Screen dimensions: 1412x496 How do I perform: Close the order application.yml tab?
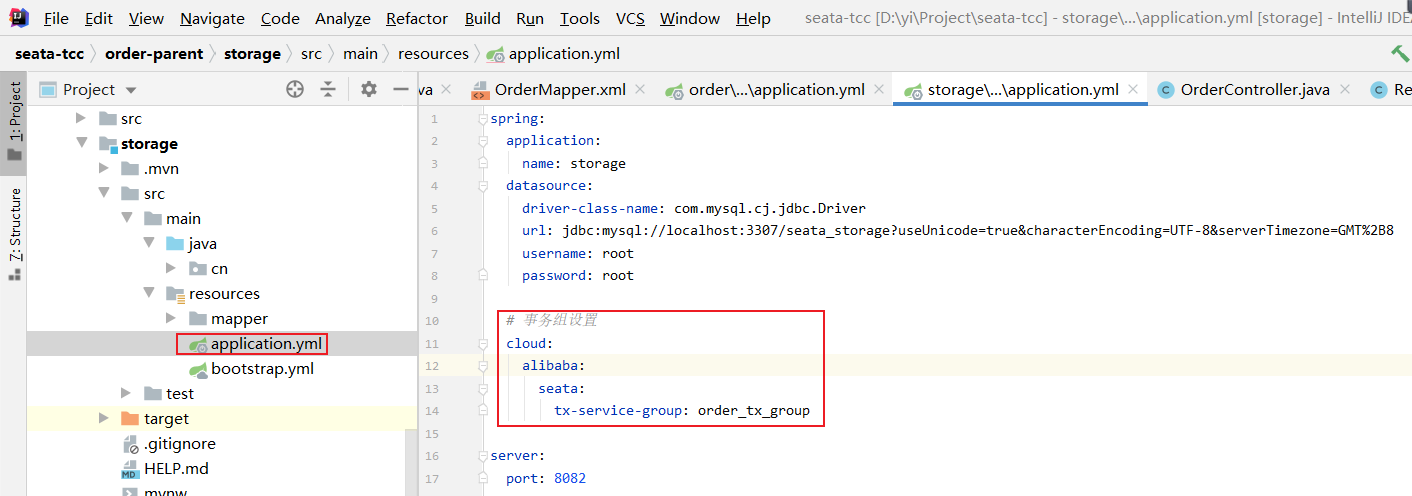coord(879,90)
